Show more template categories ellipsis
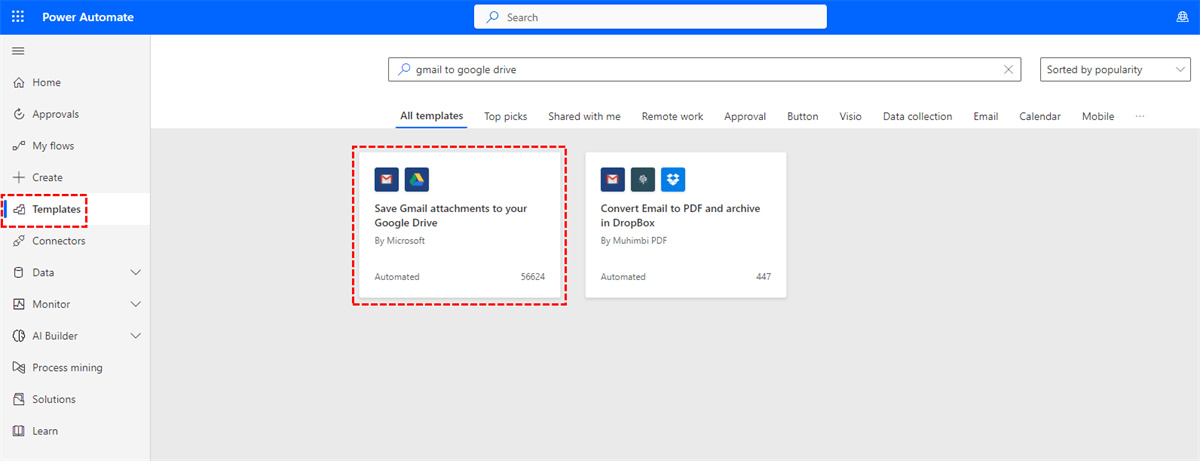 pyautogui.click(x=1140, y=116)
